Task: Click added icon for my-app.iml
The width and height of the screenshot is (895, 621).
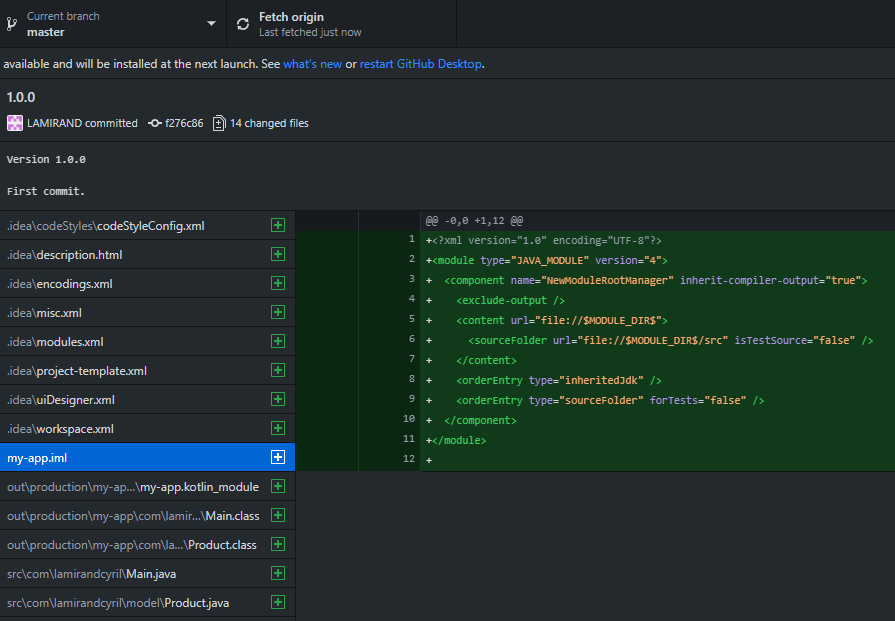Action: (x=278, y=457)
